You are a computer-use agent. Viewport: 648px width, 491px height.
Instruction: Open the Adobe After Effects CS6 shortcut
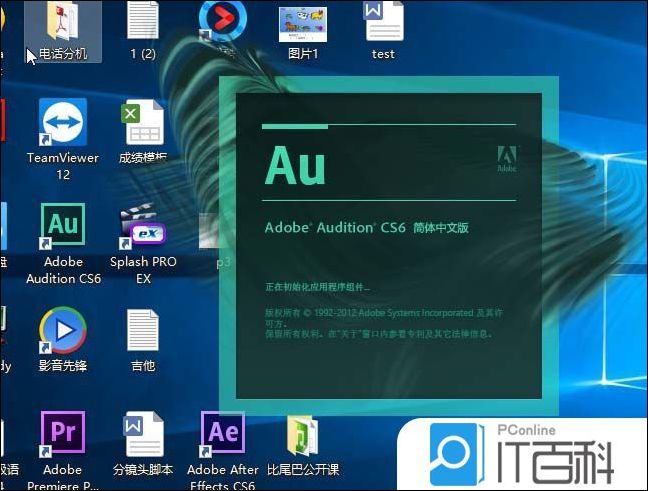point(222,435)
